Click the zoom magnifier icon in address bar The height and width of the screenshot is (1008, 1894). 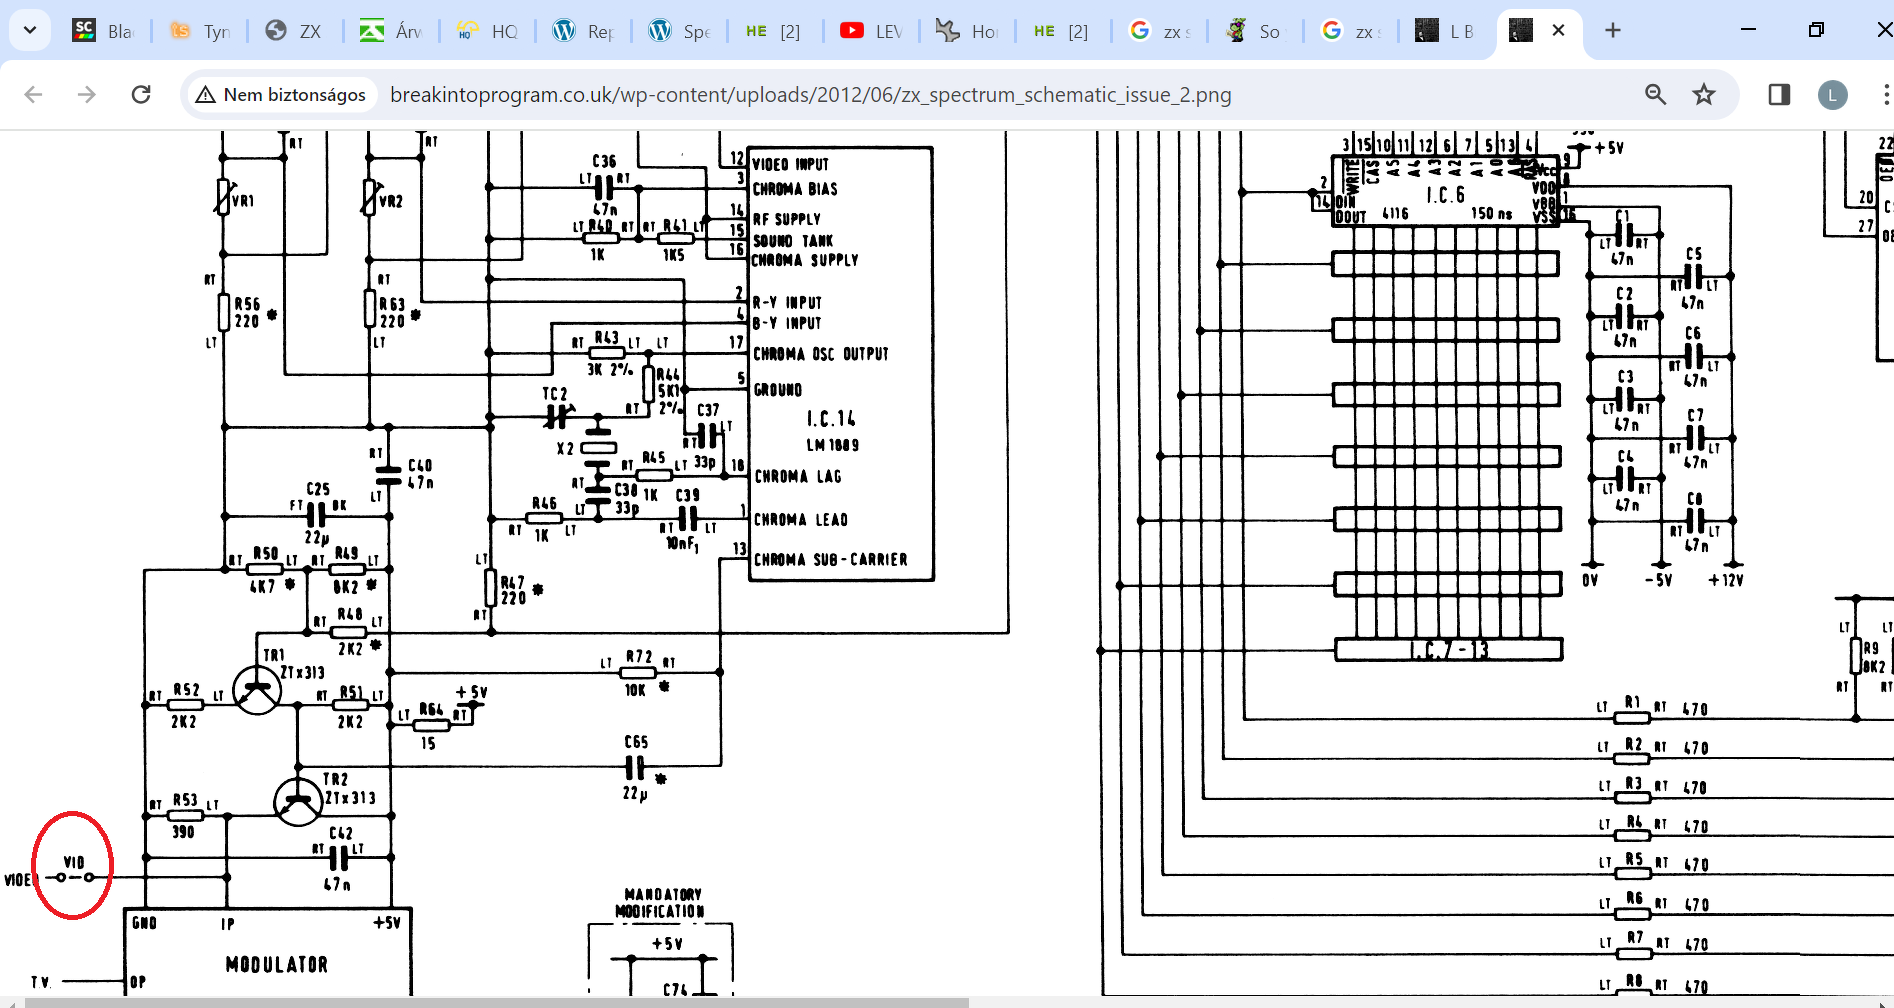[x=1655, y=94]
